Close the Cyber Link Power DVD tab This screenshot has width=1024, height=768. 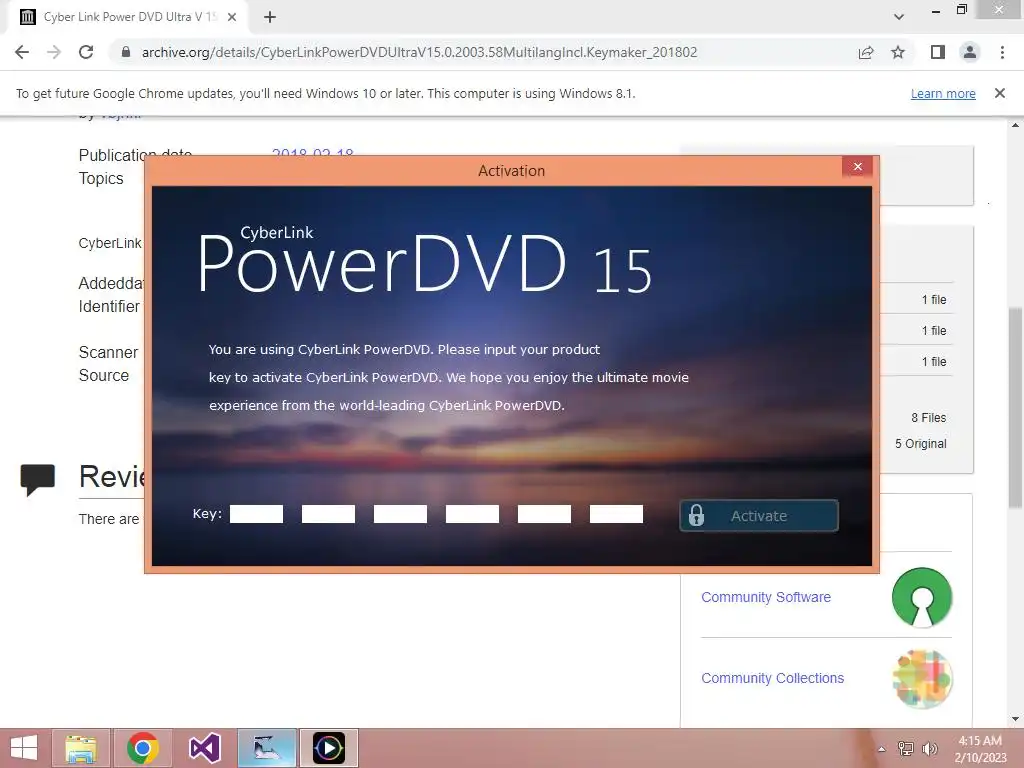pyautogui.click(x=232, y=18)
